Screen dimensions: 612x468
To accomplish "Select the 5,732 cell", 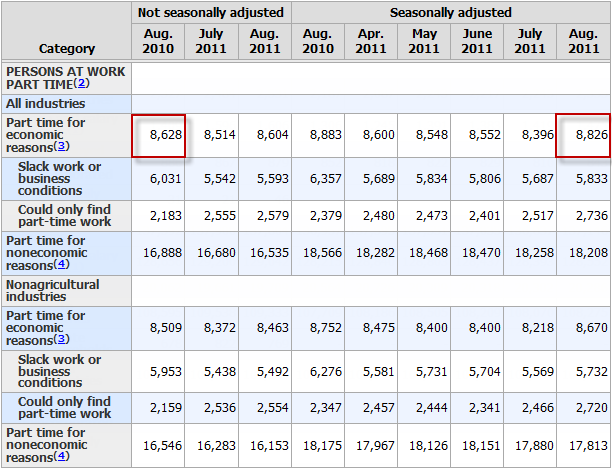I will tap(584, 372).
